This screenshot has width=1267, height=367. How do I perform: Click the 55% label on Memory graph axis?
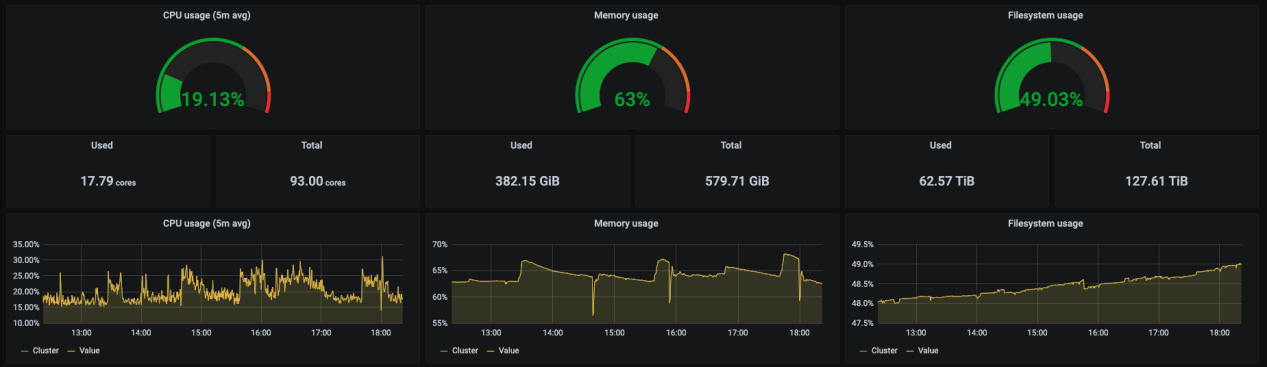[439, 323]
